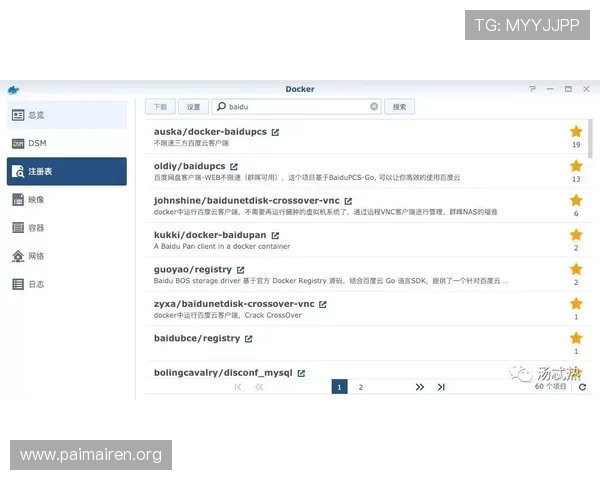Screen dimensions: 600x480
Task: Click star icon of baidubce/registry
Action: click(576, 338)
